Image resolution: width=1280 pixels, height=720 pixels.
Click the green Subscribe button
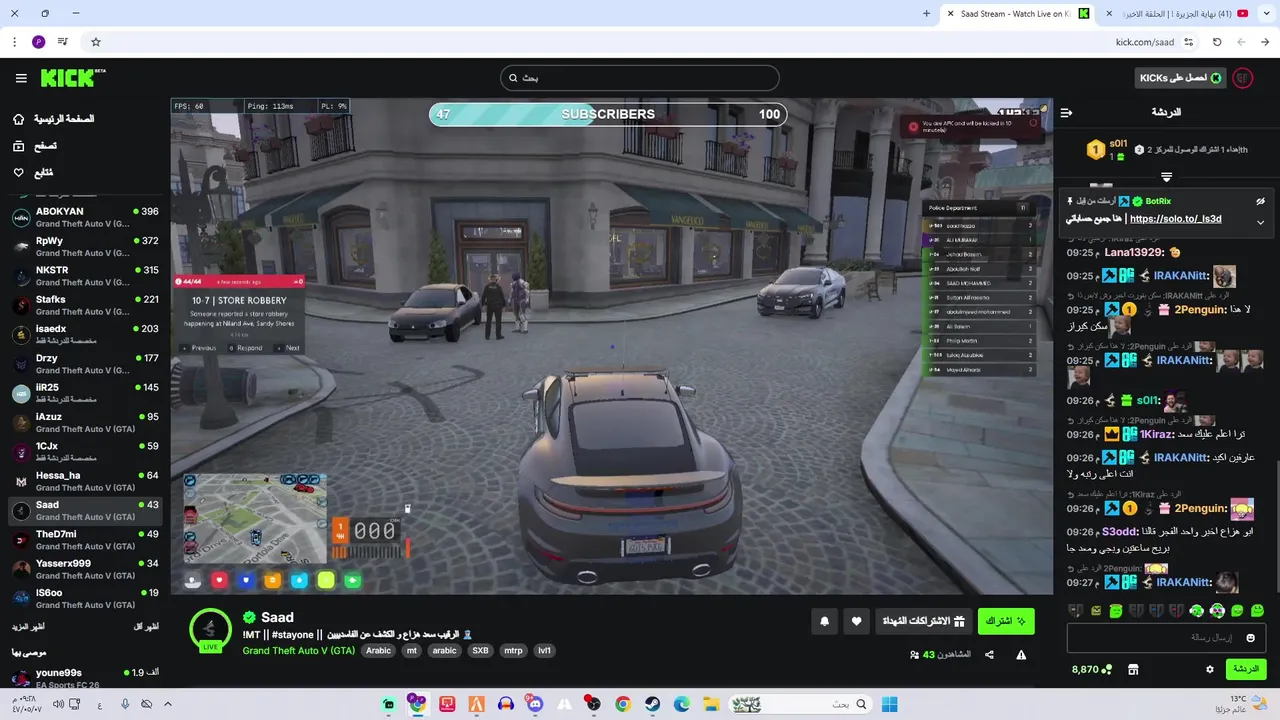[1006, 622]
